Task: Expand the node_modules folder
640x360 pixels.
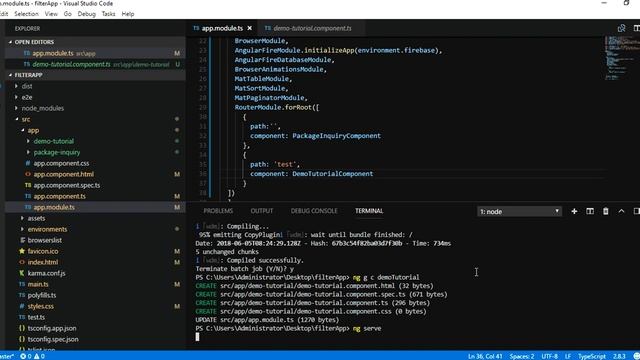Action: point(42,108)
